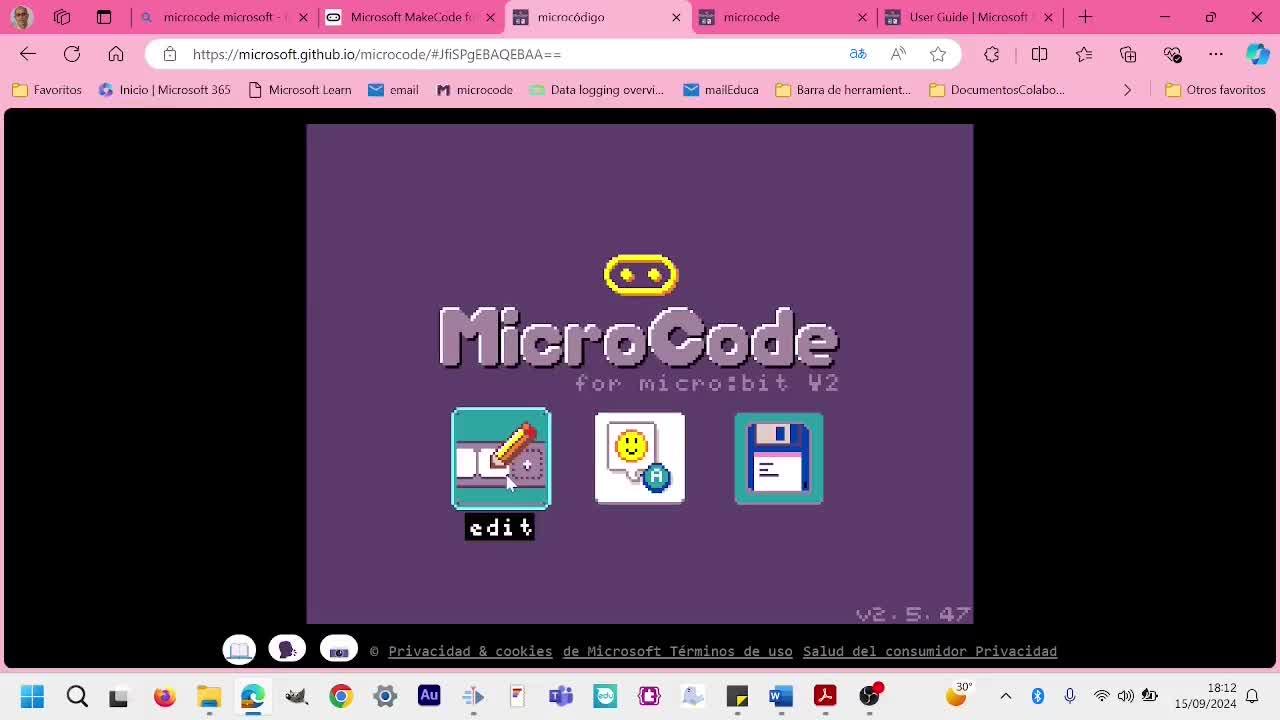Launch Google Chrome from the taskbar

(x=341, y=696)
